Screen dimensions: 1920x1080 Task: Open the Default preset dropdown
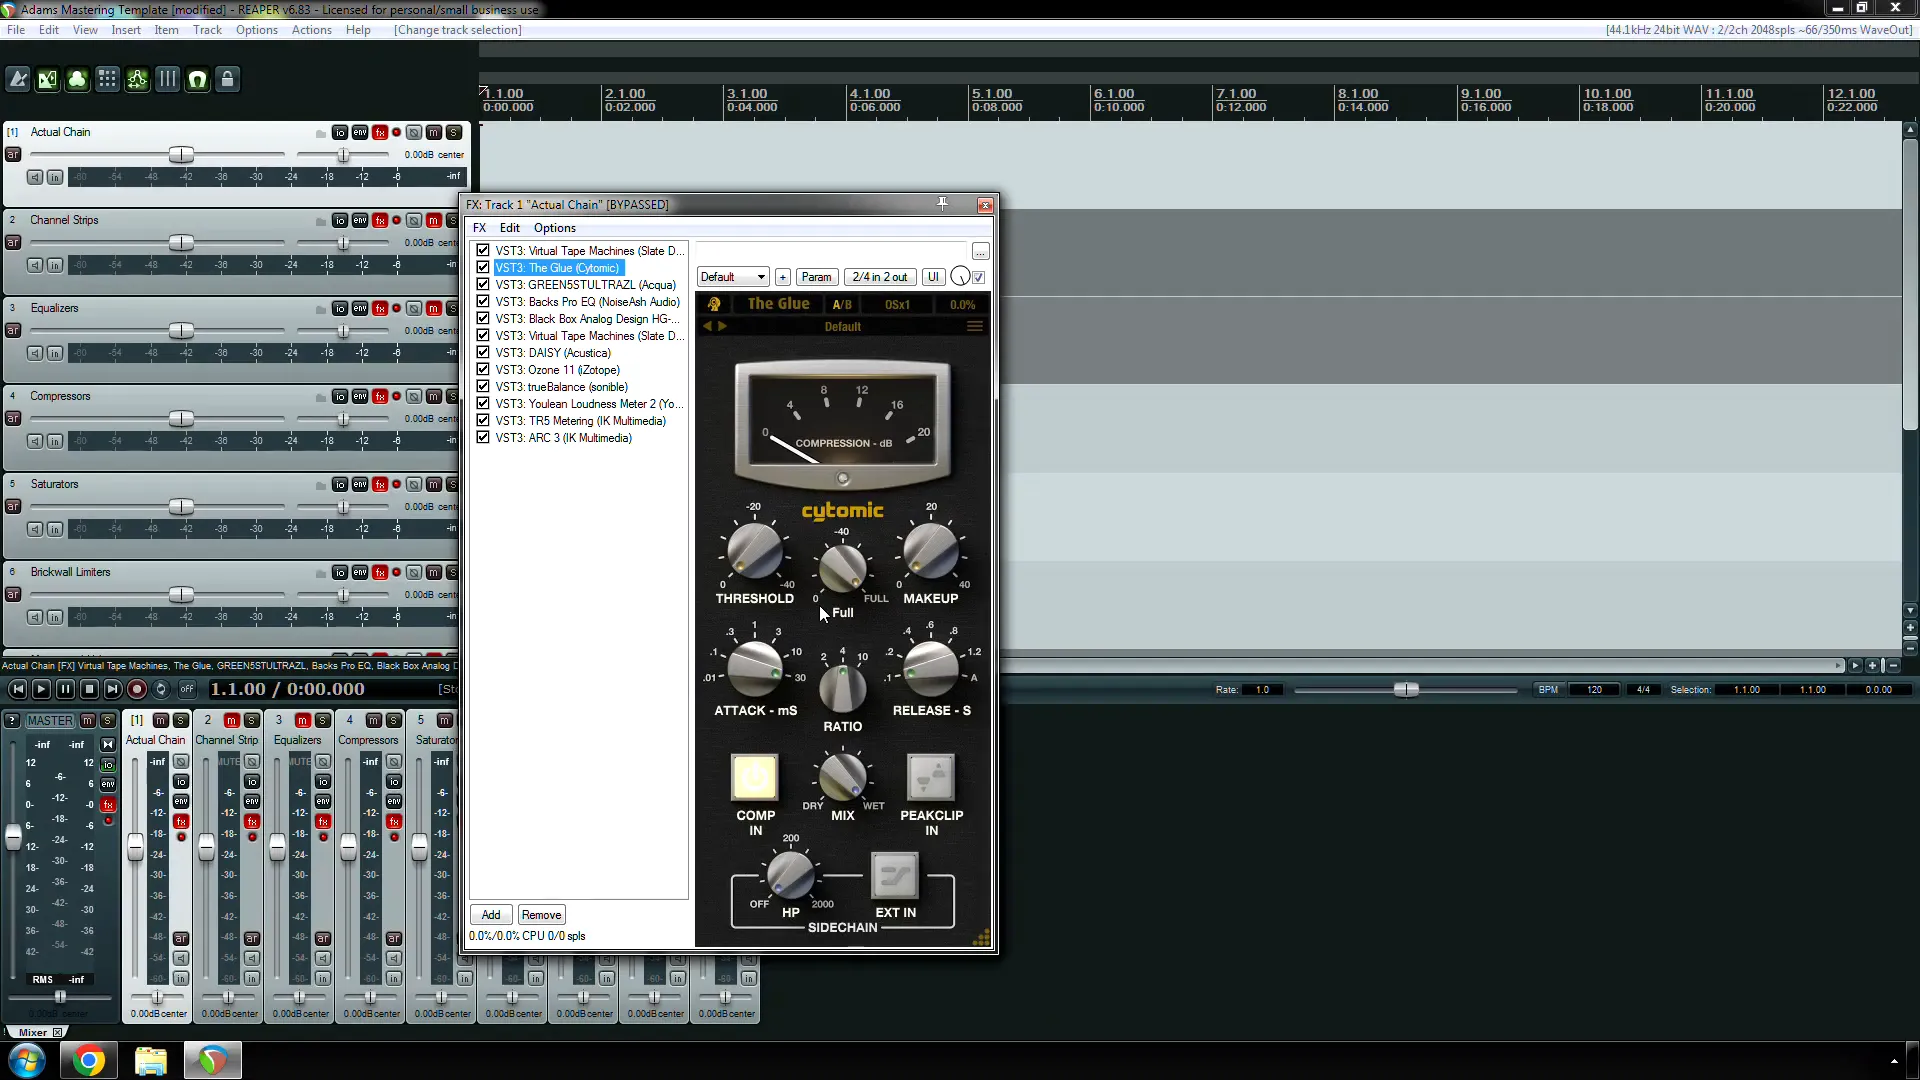(x=733, y=277)
